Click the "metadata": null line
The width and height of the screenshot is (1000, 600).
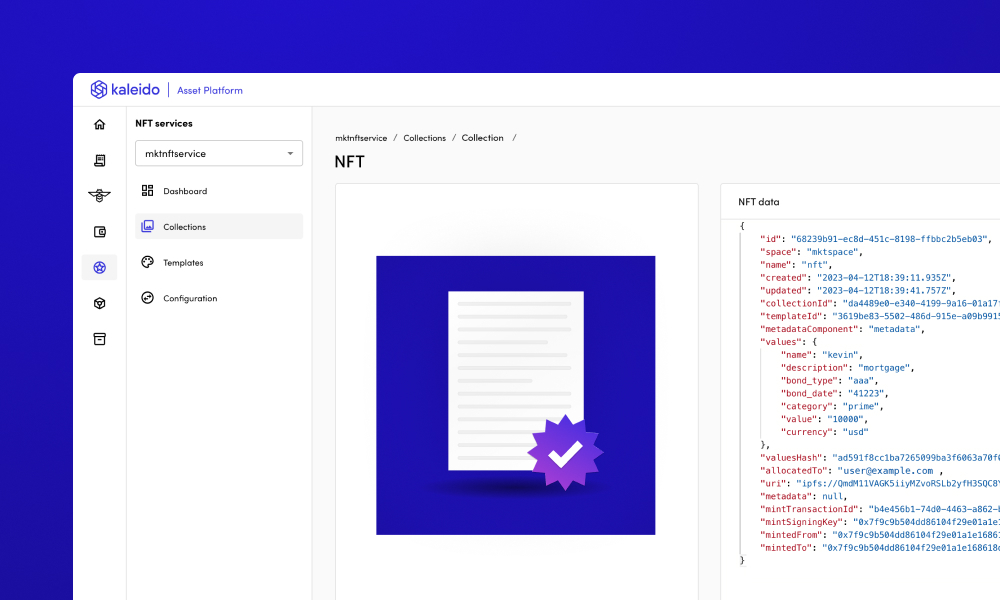(803, 496)
